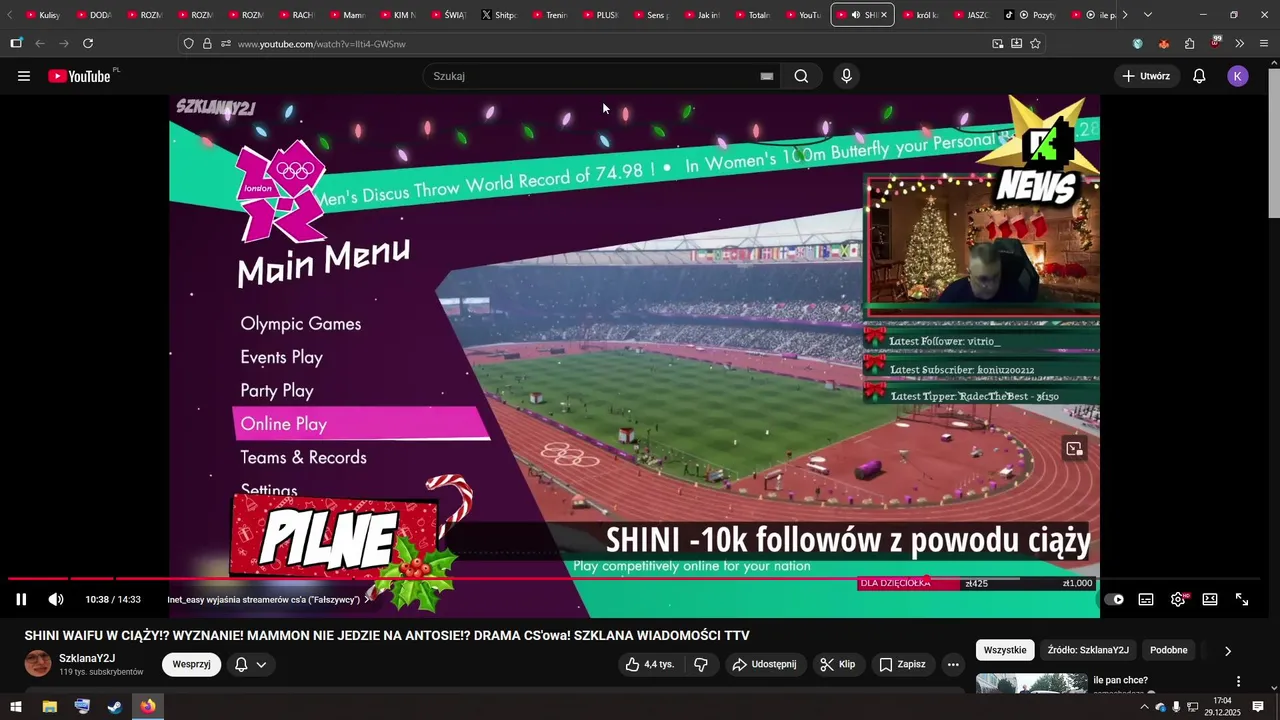Open chapter title Inet_easy wyjaśnia streamerów
Viewport: 1280px width, 720px height.
click(268, 600)
